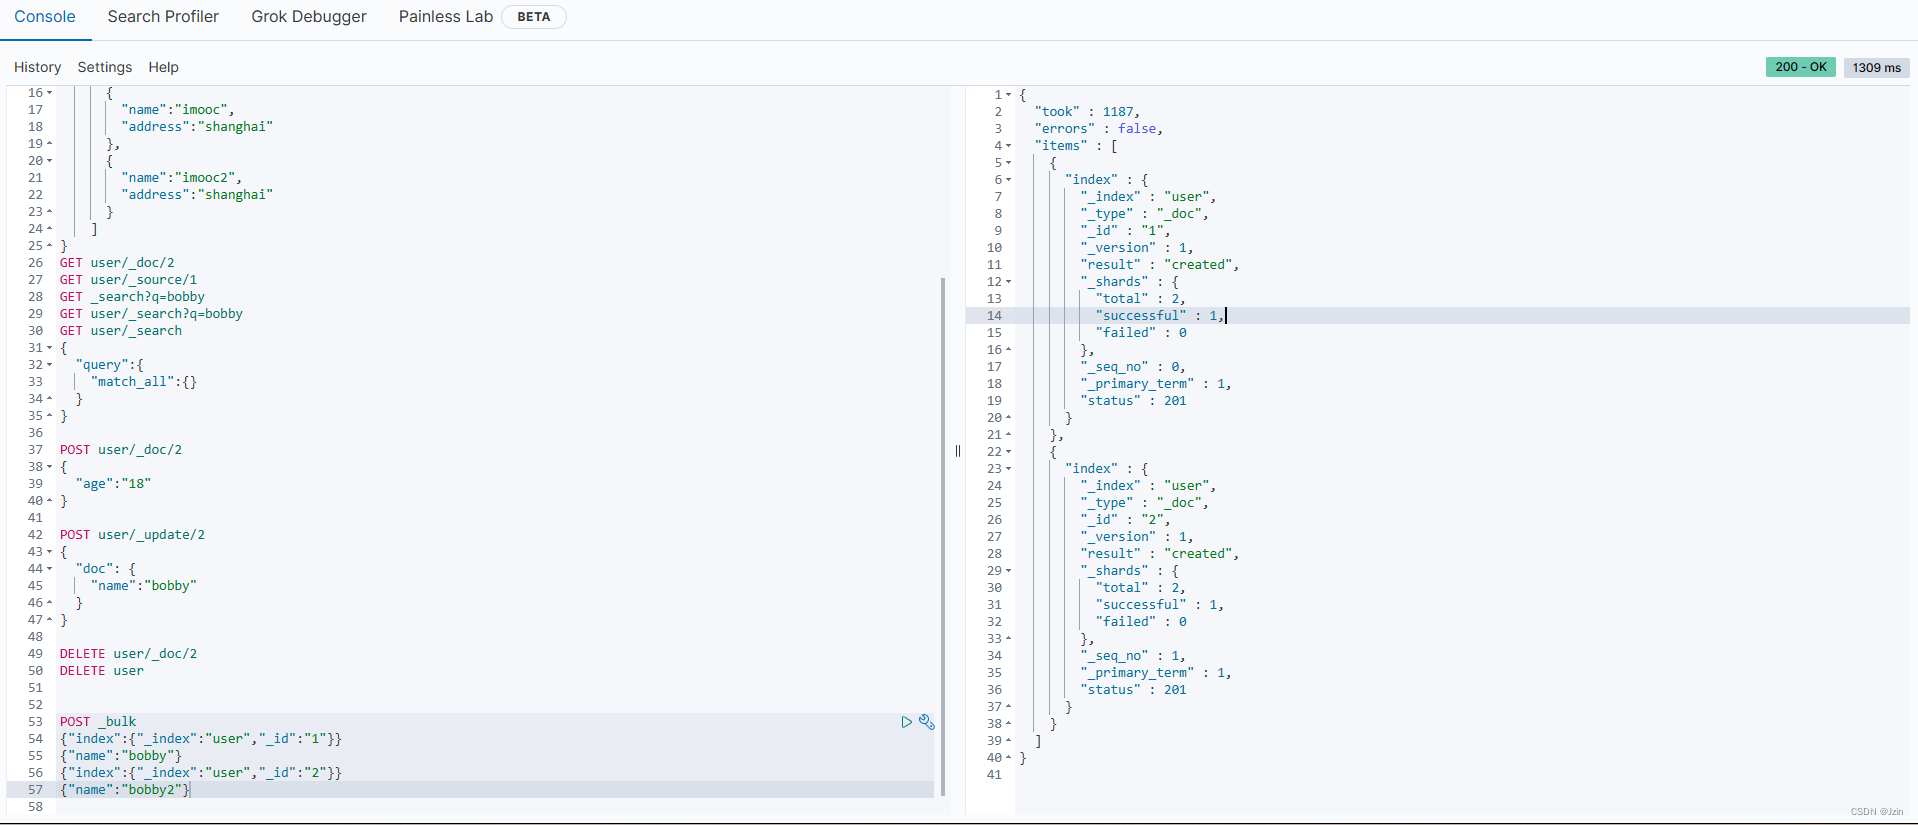Collapse the _shards fold at response line 12
1918x825 pixels.
(x=1009, y=282)
